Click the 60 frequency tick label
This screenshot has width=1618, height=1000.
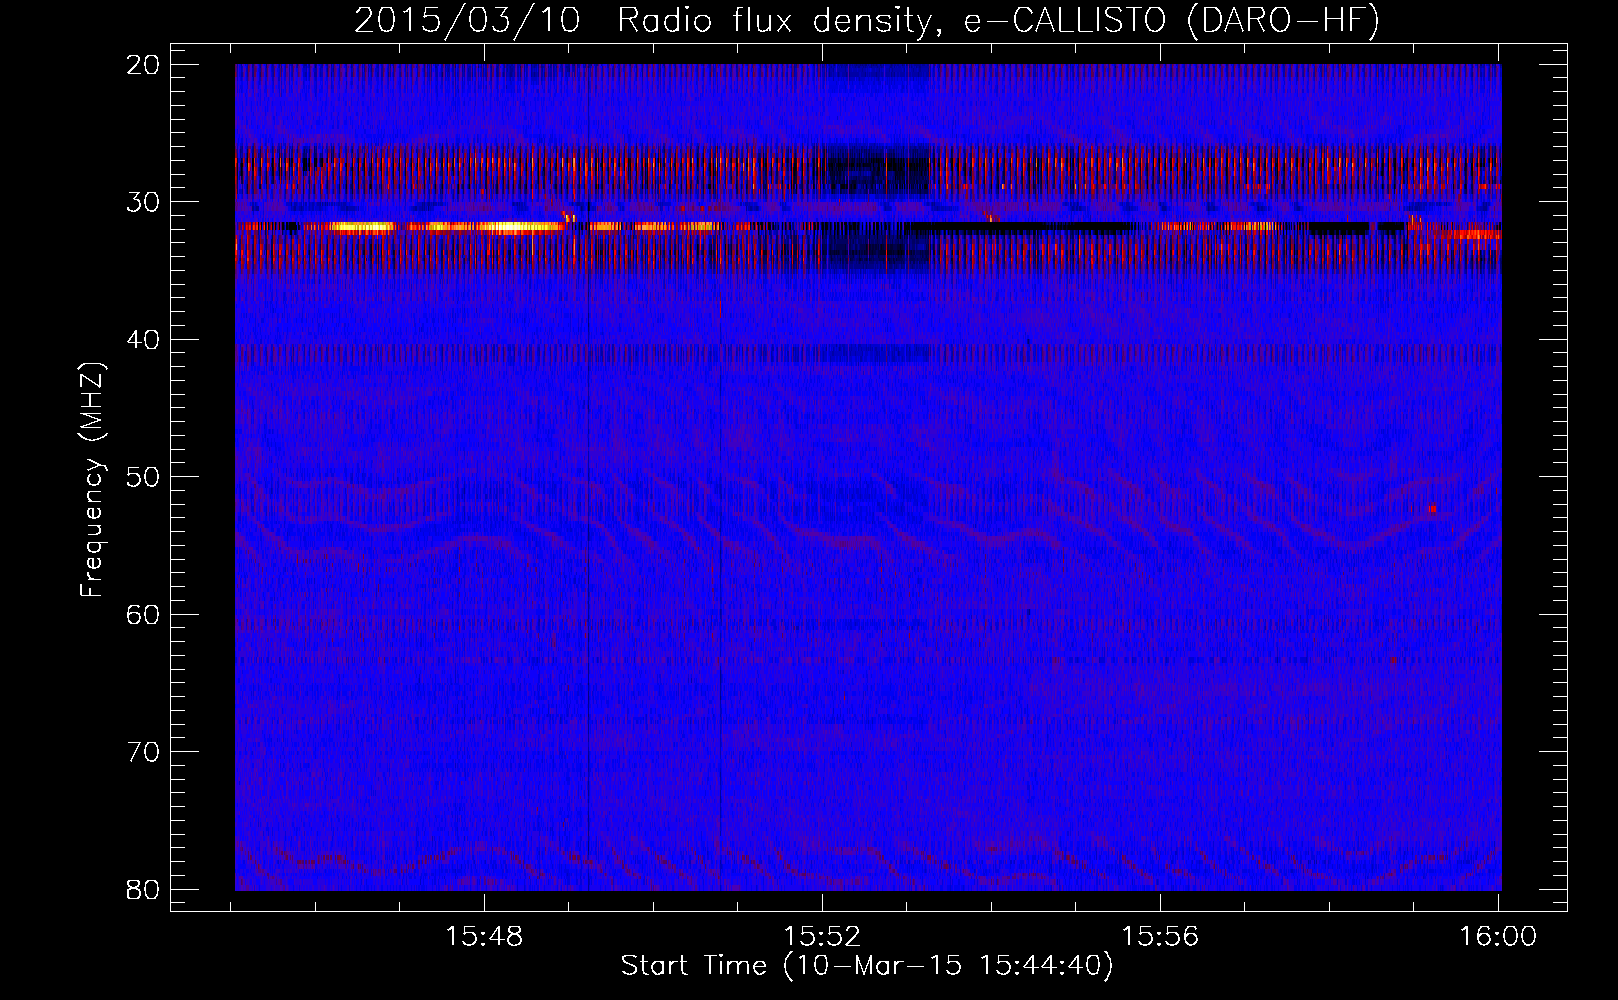[x=144, y=614]
